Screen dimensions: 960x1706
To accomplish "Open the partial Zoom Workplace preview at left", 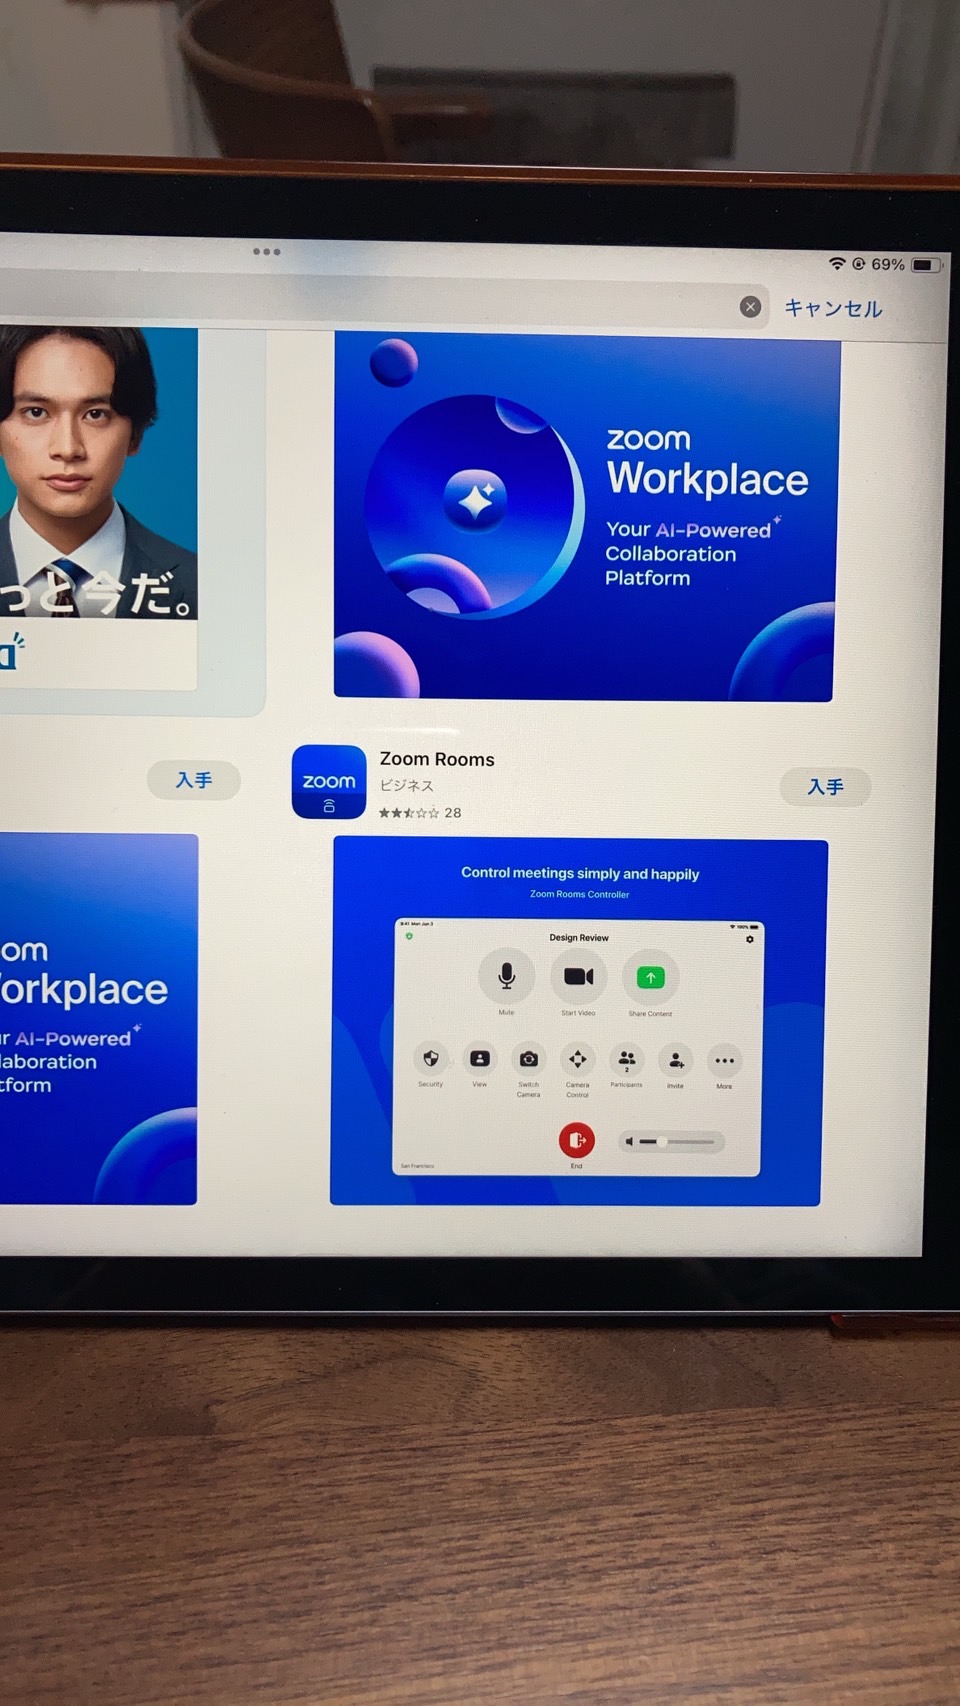I will pos(98,1018).
